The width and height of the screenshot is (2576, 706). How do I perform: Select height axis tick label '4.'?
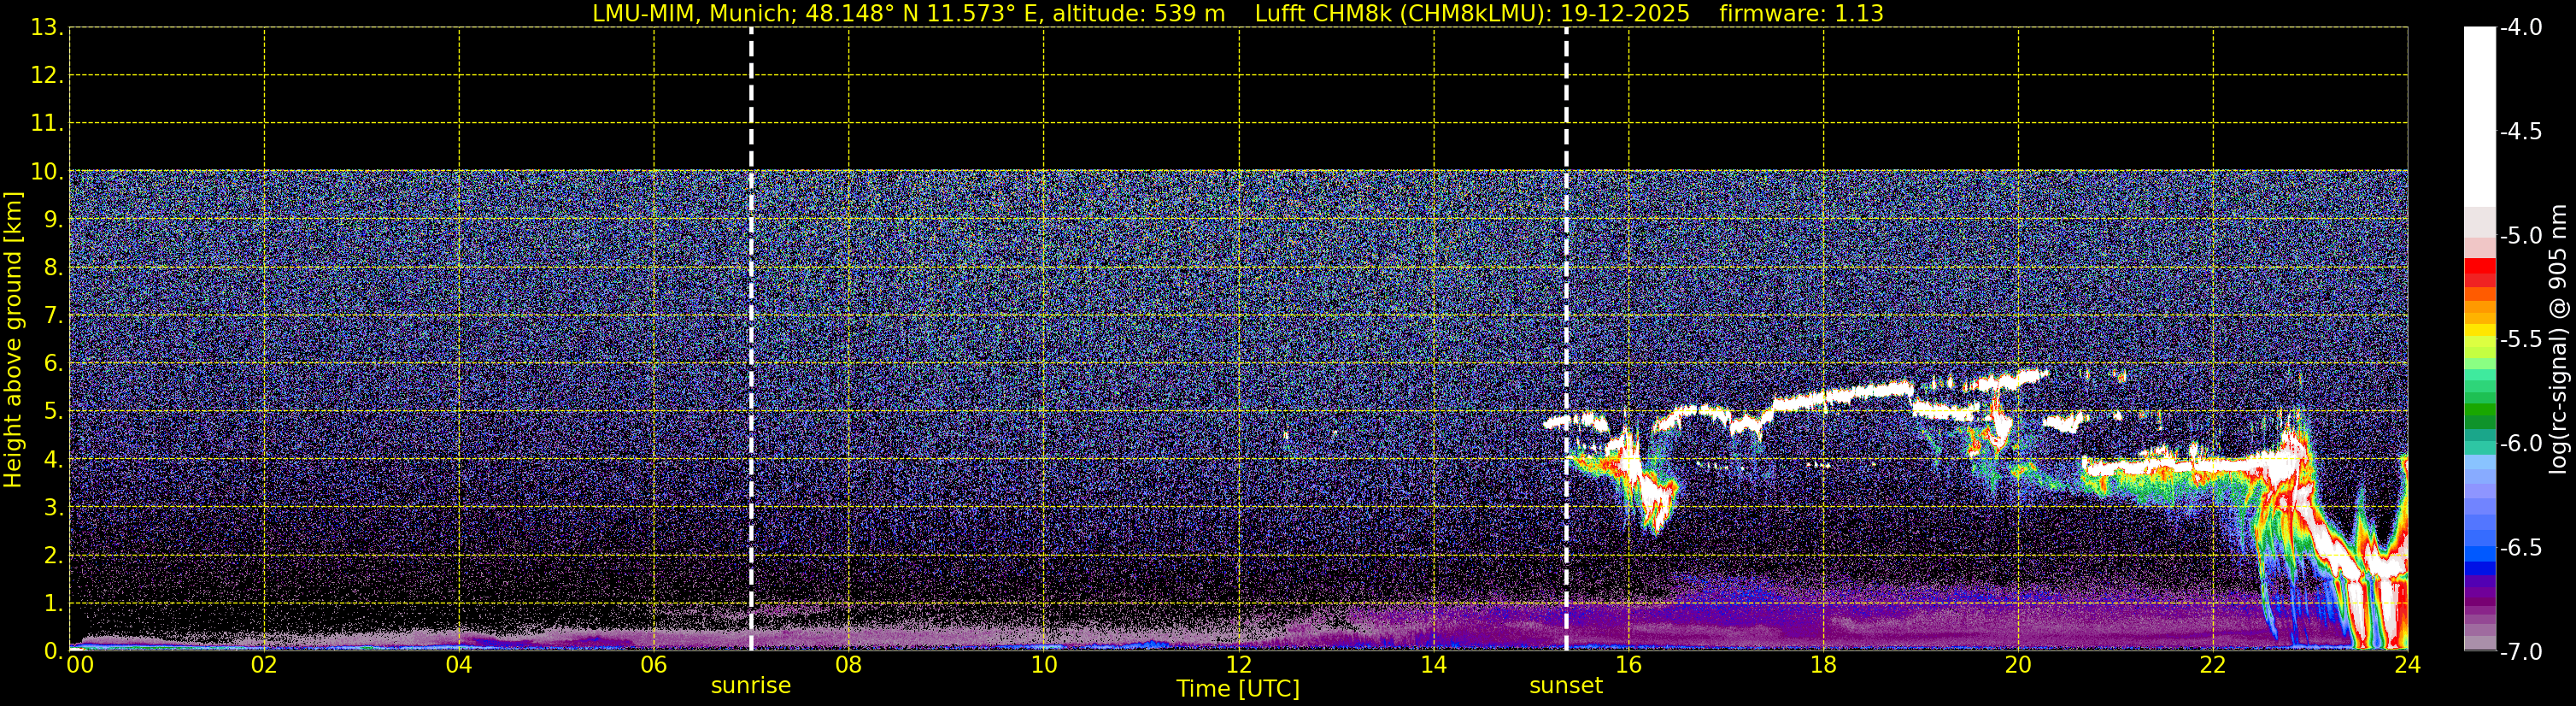coord(53,459)
